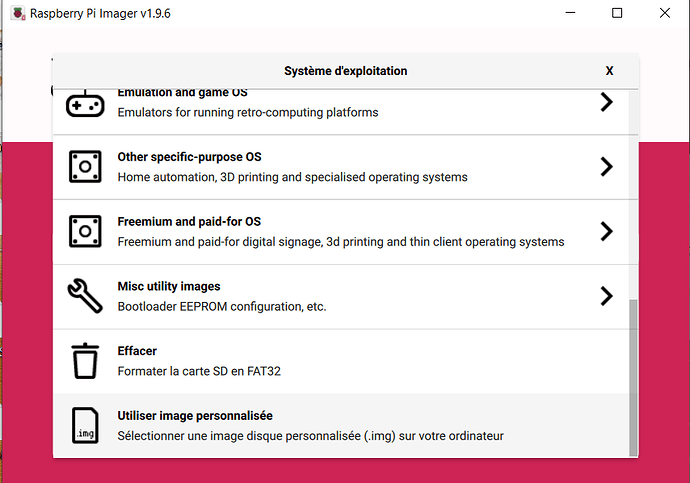Click the Raspberry Pi Imager logo in the title bar
The width and height of the screenshot is (690, 483).
tap(18, 13)
